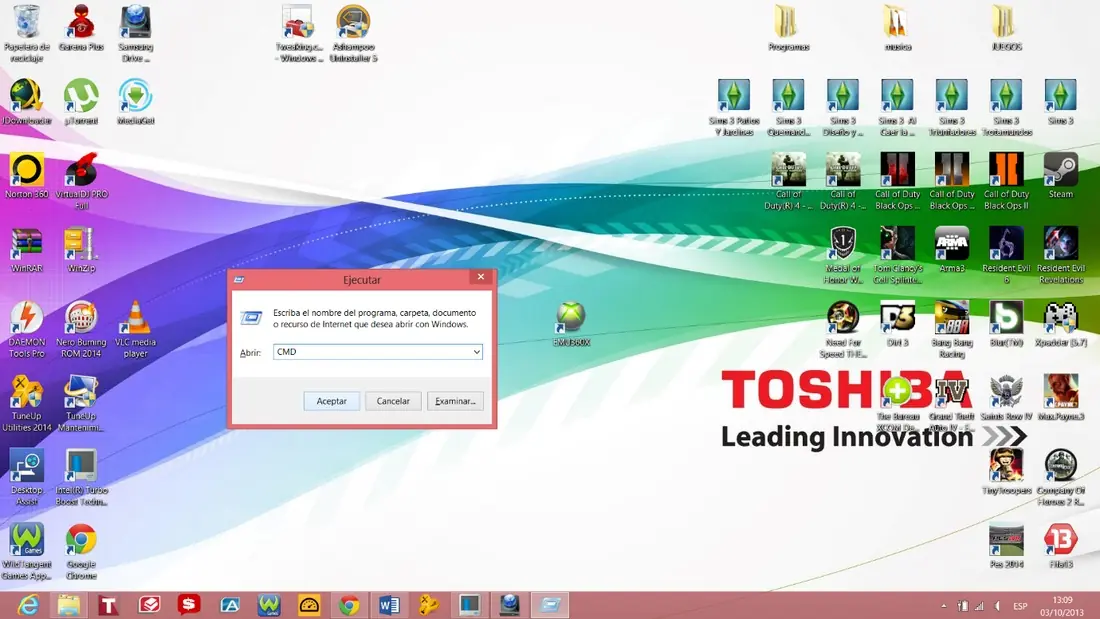Select the Resident Evil Revelations icon

[x=1061, y=255]
